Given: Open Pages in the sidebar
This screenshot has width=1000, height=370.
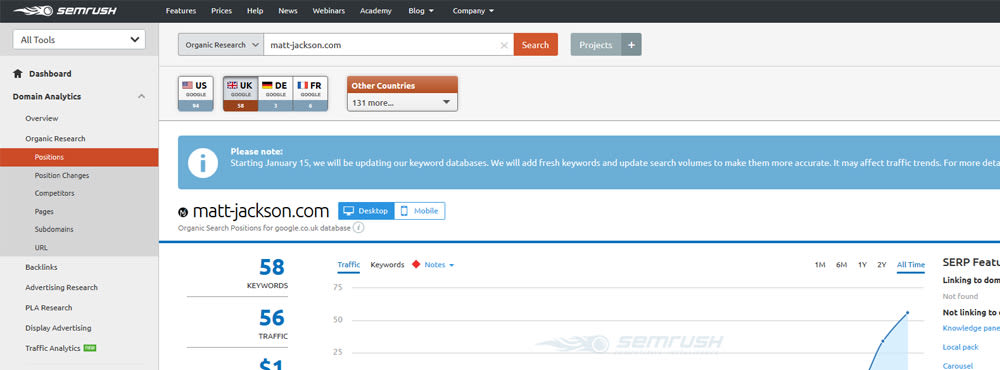Looking at the screenshot, I should click(44, 212).
